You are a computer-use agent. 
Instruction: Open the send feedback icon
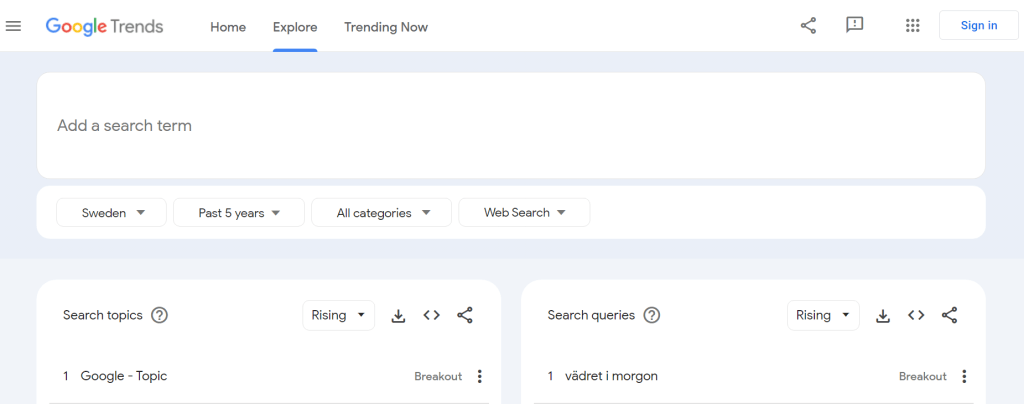[x=854, y=26]
